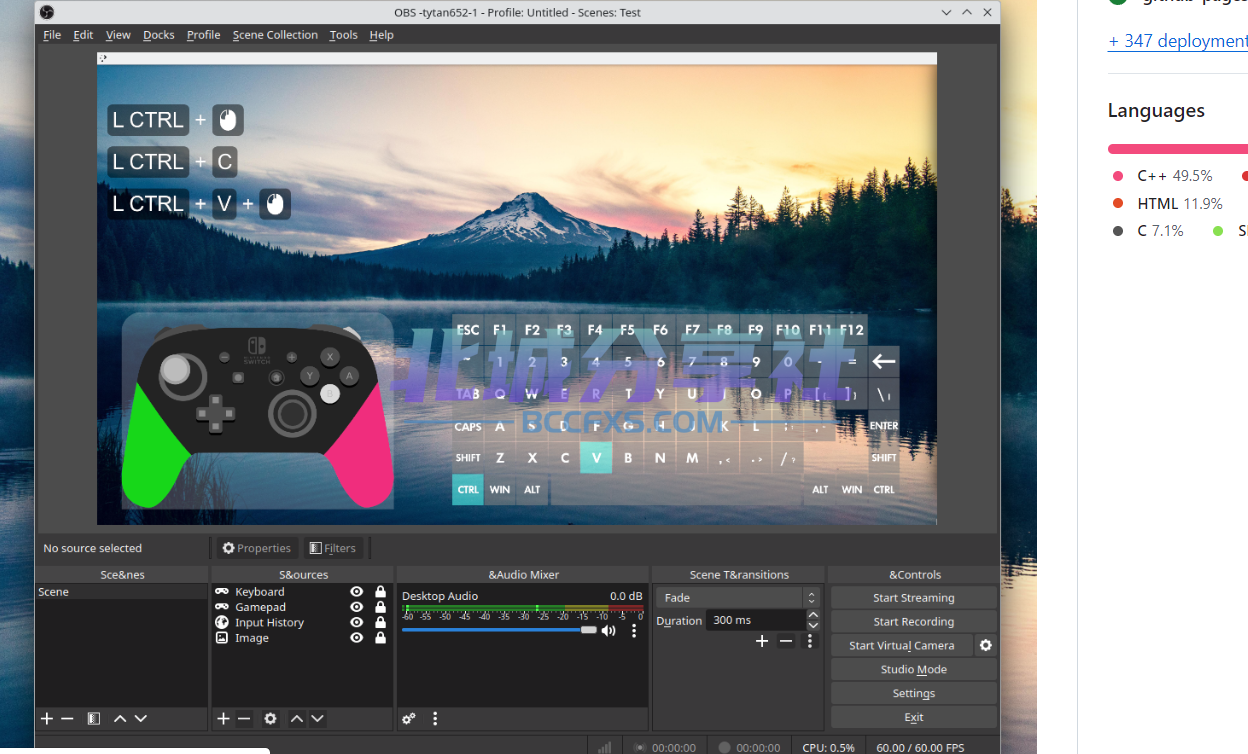Open the Fade transition dropdown

click(x=738, y=597)
